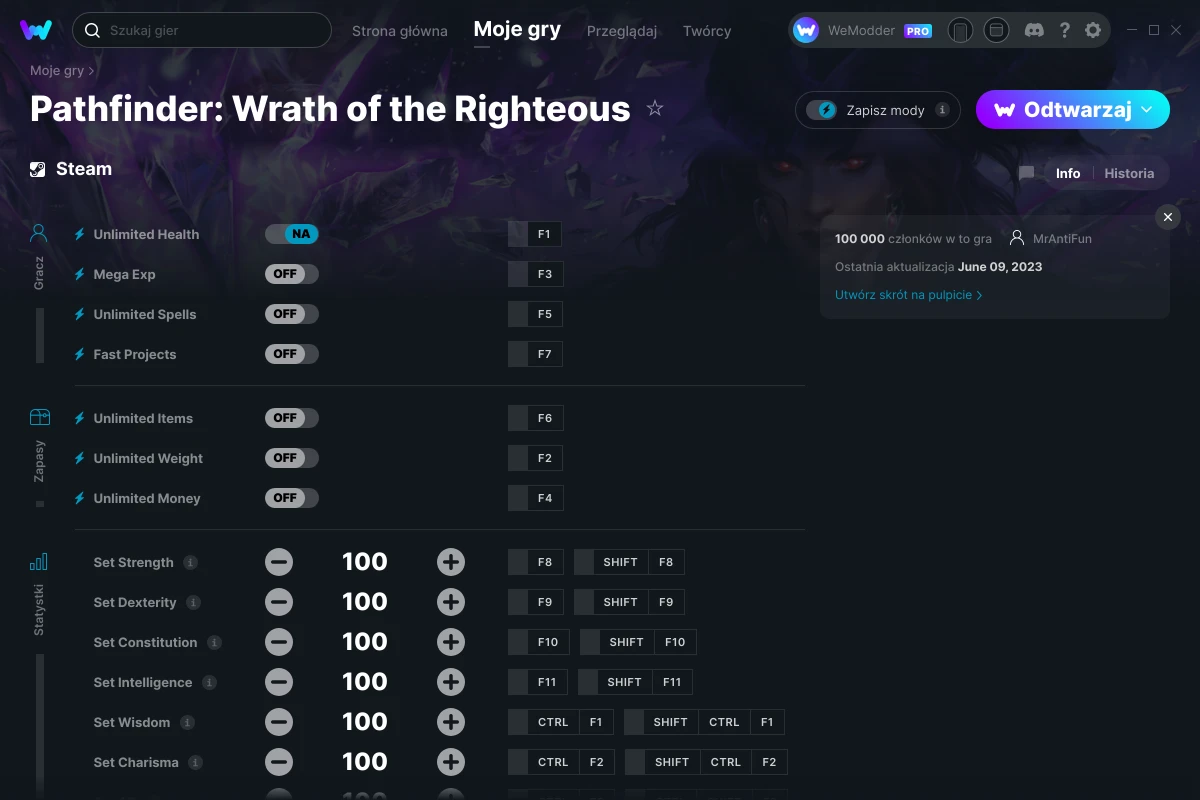Screen dimensions: 1200x800
Task: Show info icon next to Set Strength
Action: pos(191,562)
